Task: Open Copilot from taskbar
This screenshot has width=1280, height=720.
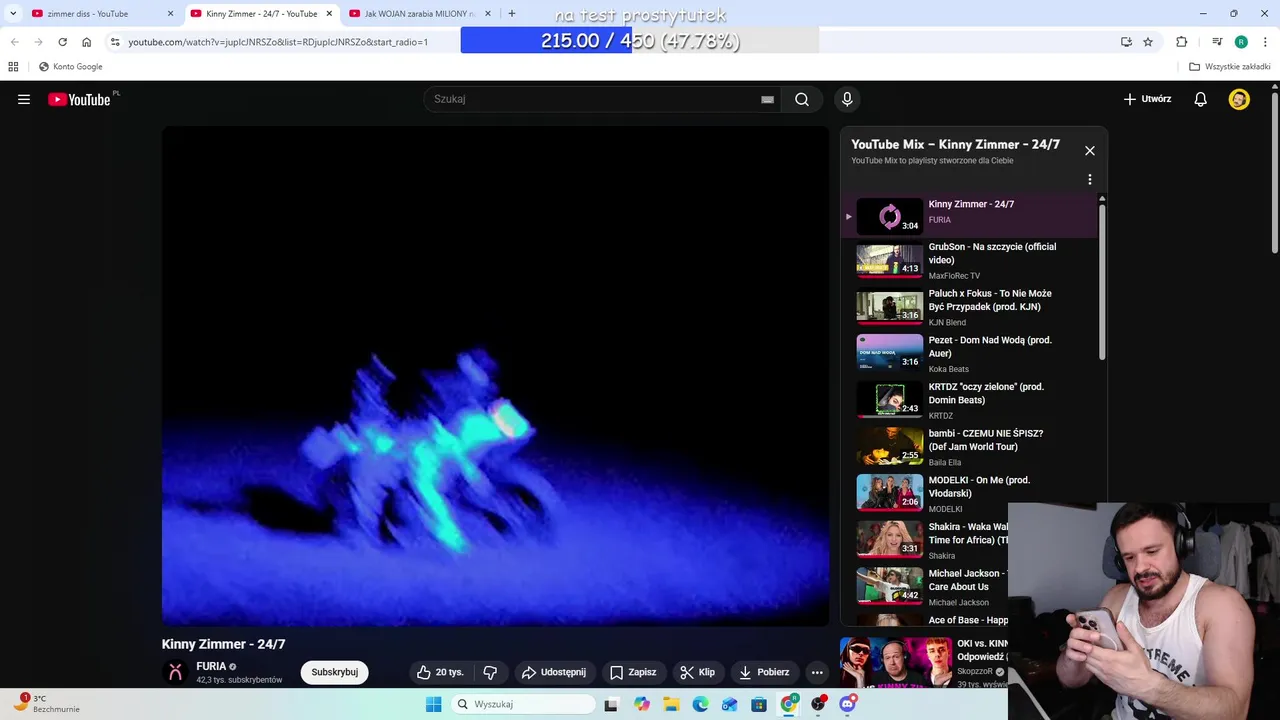Action: (642, 704)
